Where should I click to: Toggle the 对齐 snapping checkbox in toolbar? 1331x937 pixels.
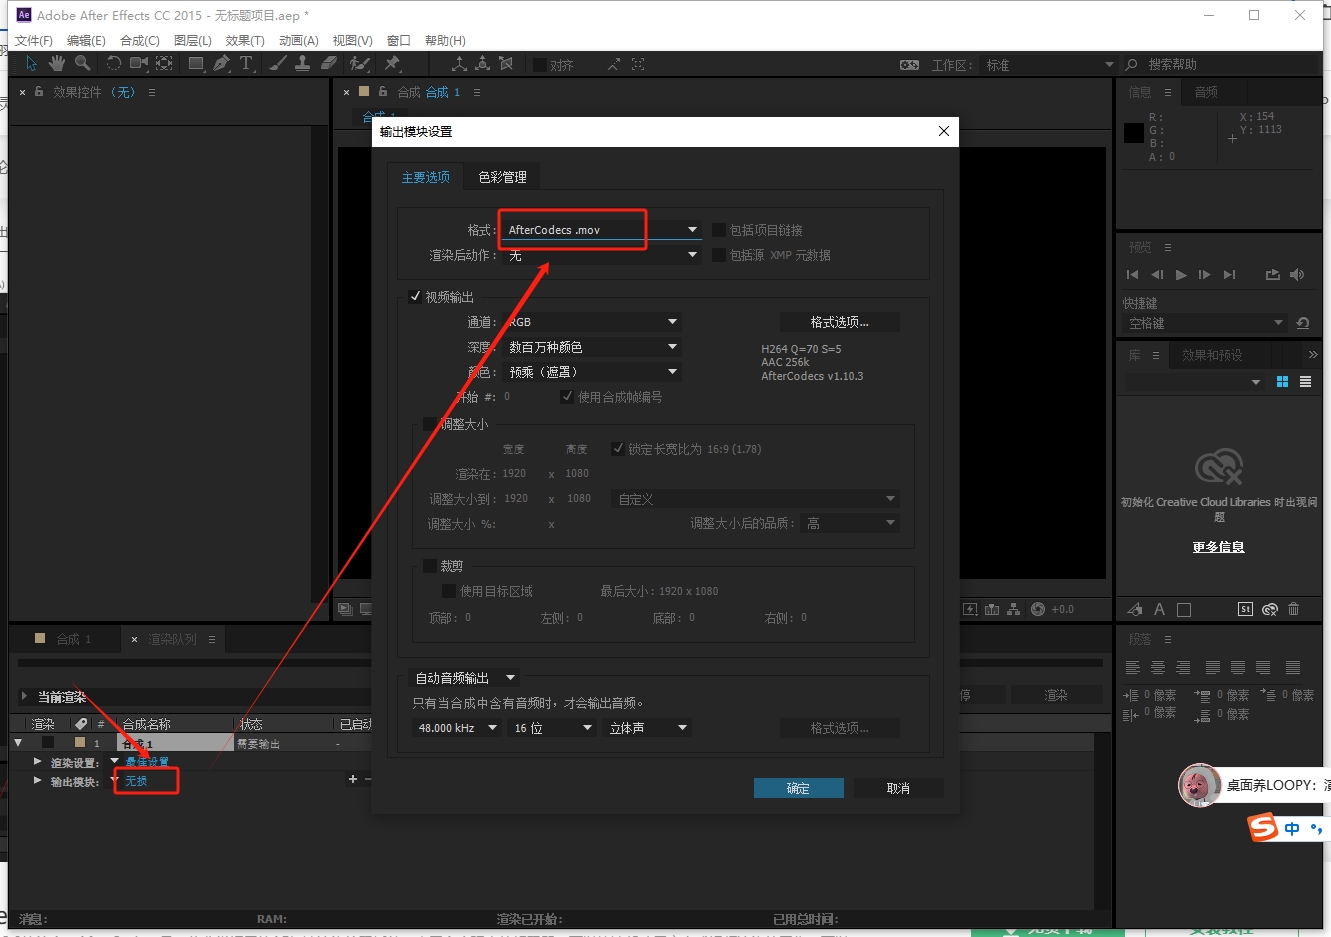(x=540, y=65)
